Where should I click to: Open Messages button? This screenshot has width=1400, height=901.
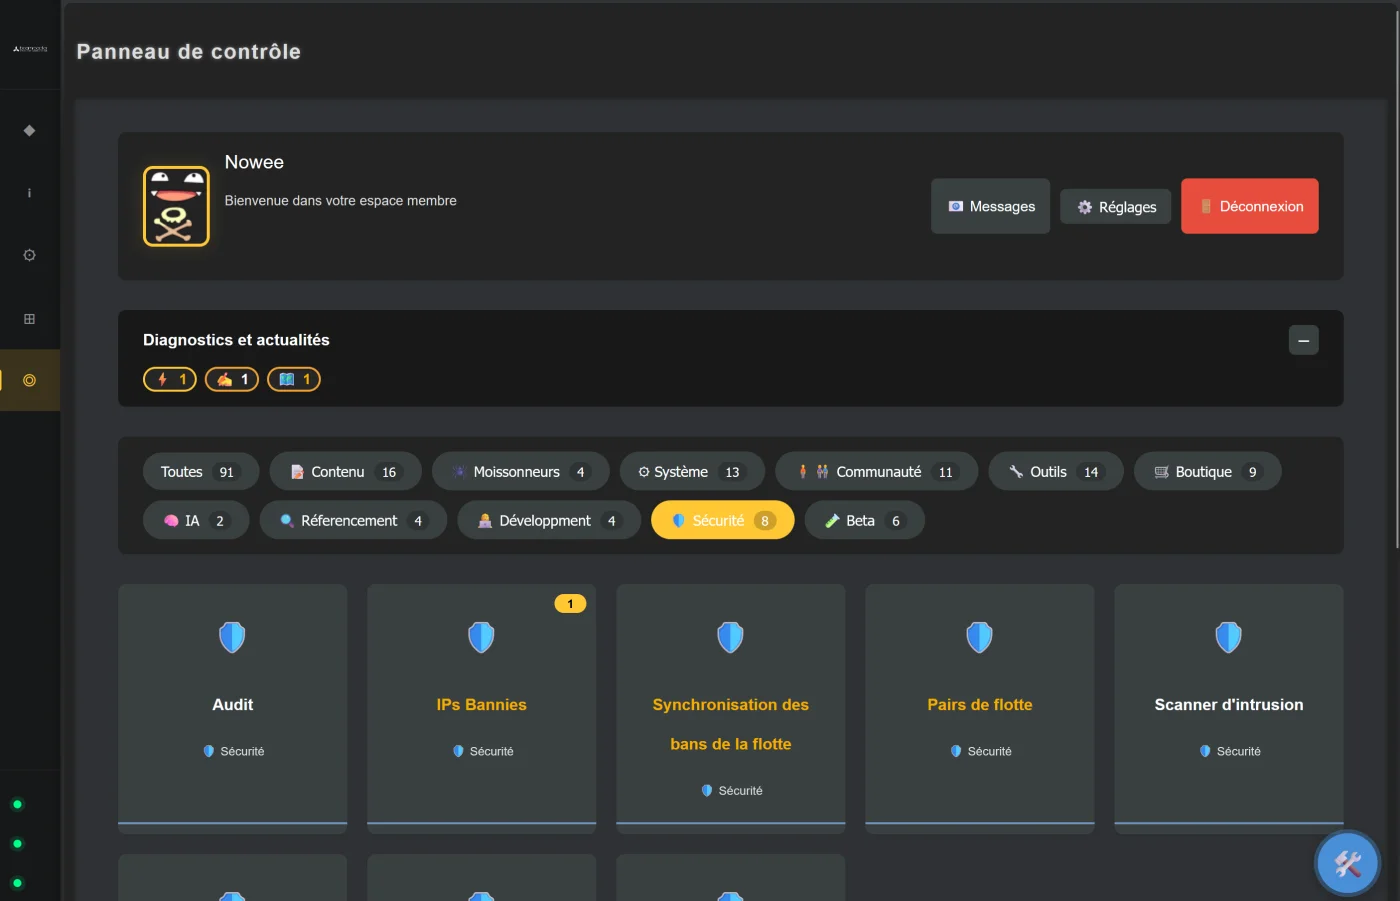pyautogui.click(x=990, y=206)
